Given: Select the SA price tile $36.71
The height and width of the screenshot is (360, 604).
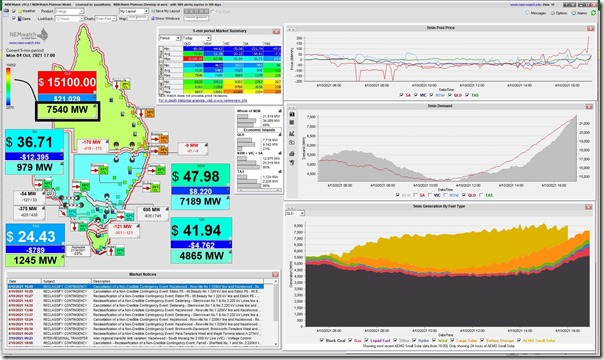Looking at the screenshot, I should click(x=34, y=142).
